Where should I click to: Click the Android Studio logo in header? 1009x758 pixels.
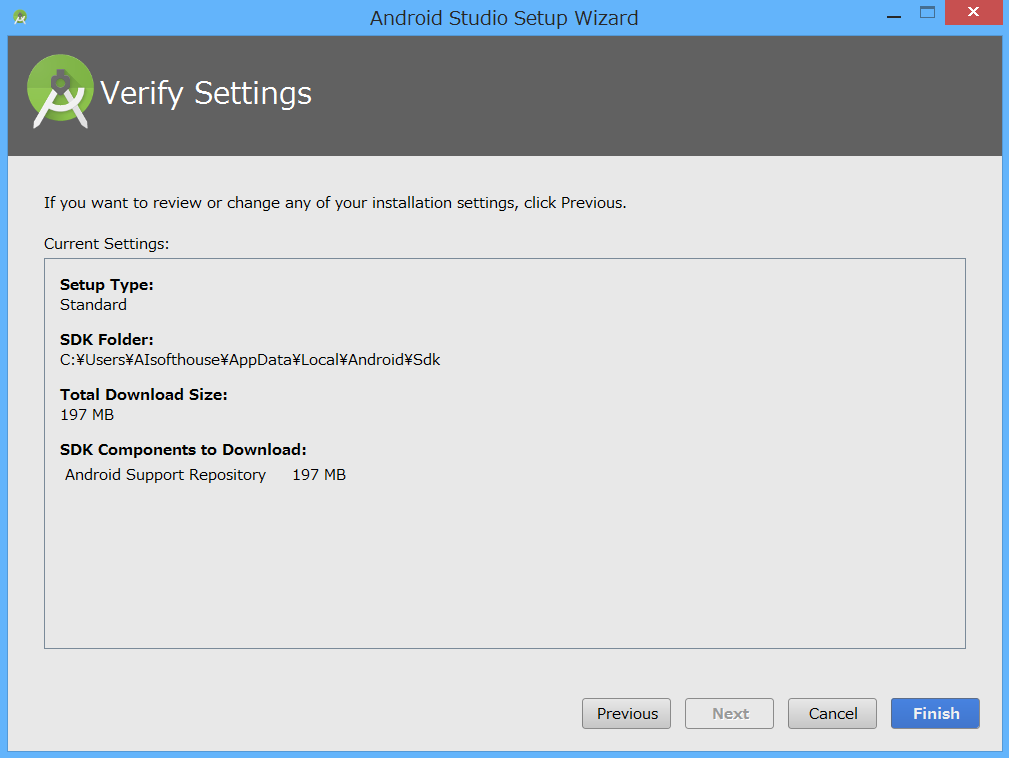[x=60, y=91]
